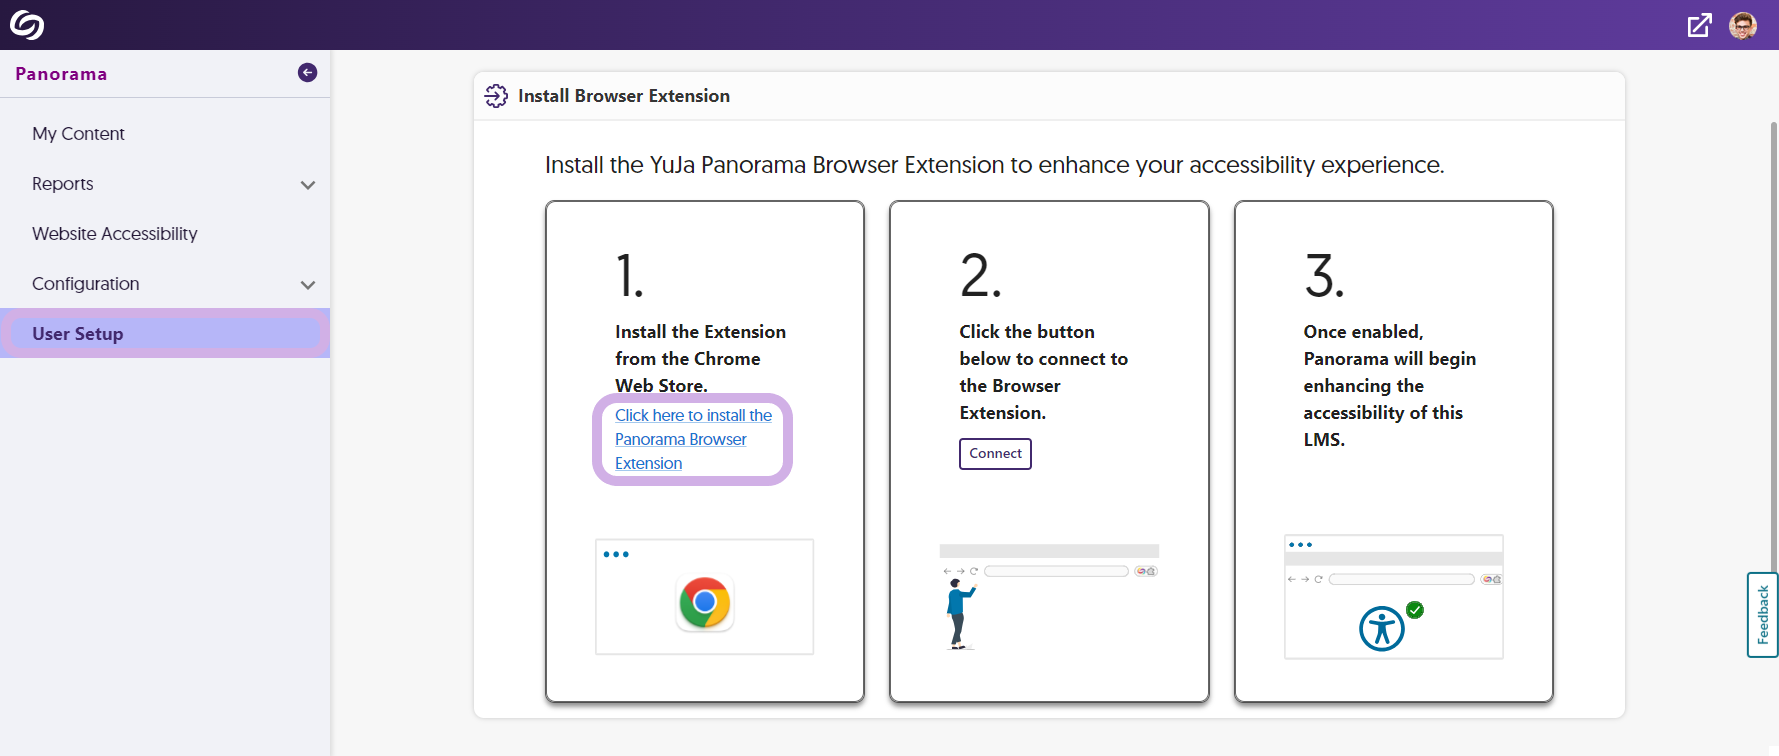Image resolution: width=1779 pixels, height=756 pixels.
Task: Click the Connect button
Action: click(x=995, y=454)
